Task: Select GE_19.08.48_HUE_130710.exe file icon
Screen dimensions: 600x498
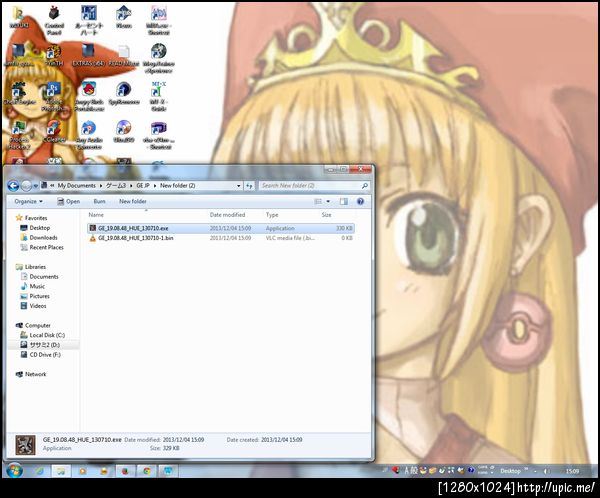Action: [93, 228]
